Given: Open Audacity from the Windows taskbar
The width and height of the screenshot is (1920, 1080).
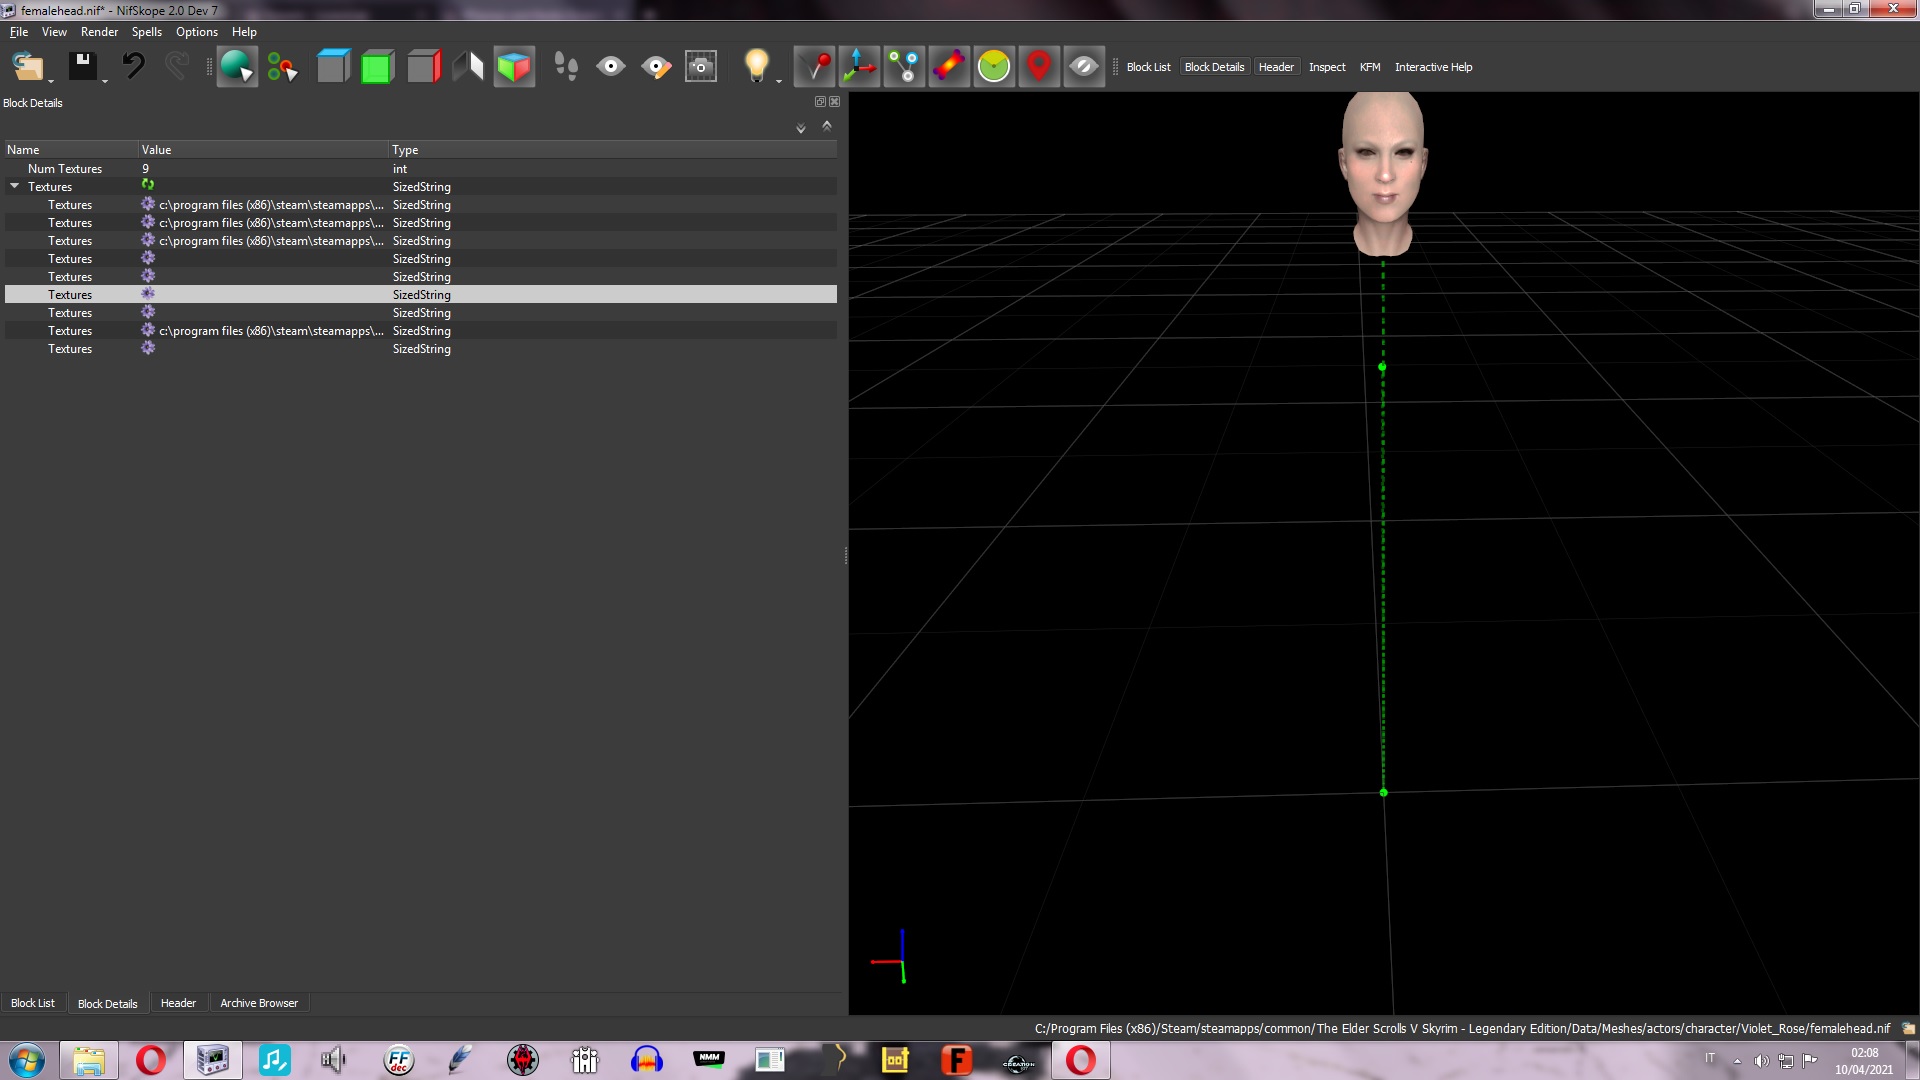Looking at the screenshot, I should coord(647,1060).
